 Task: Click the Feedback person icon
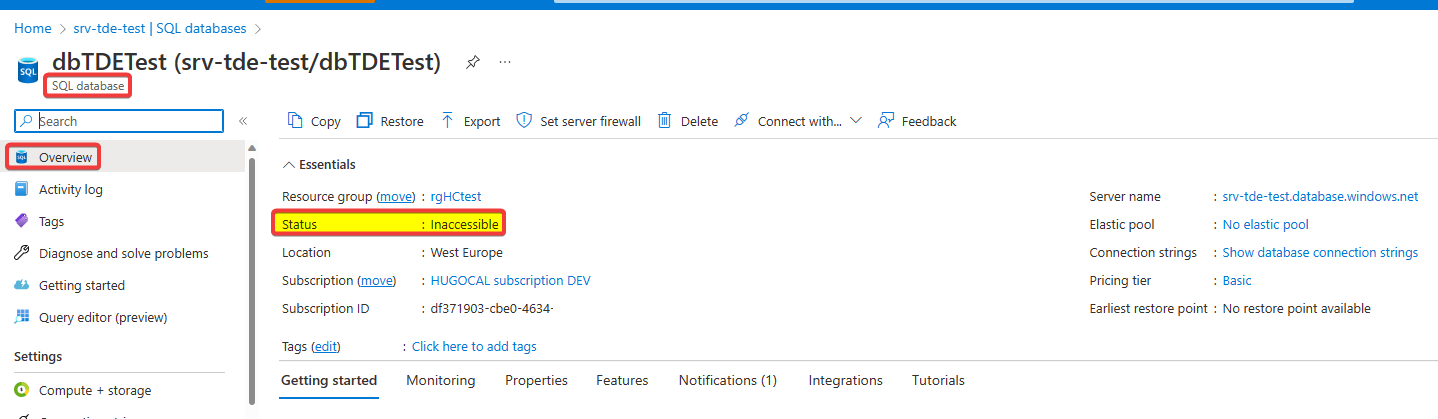(885, 120)
